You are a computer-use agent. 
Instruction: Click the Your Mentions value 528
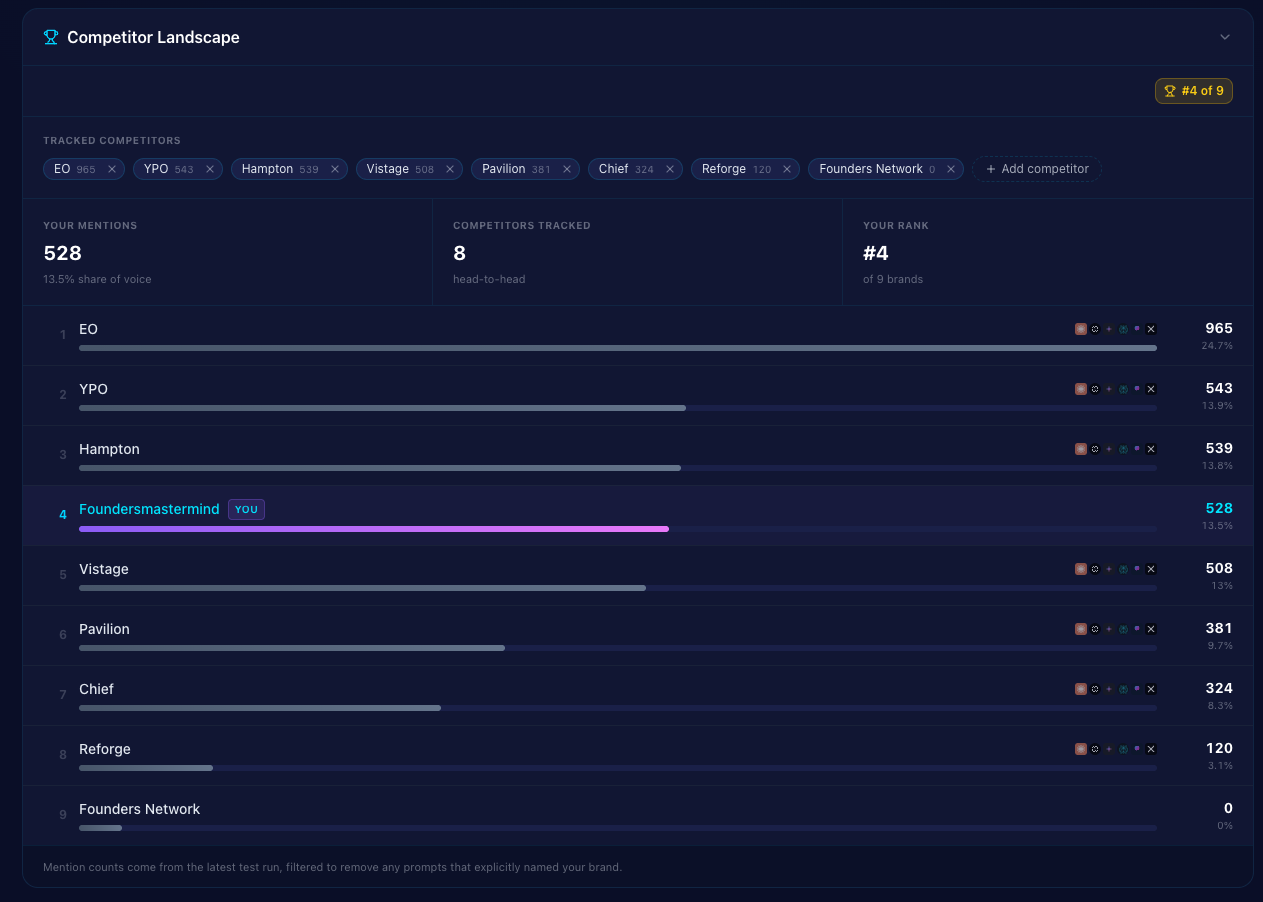tap(62, 253)
